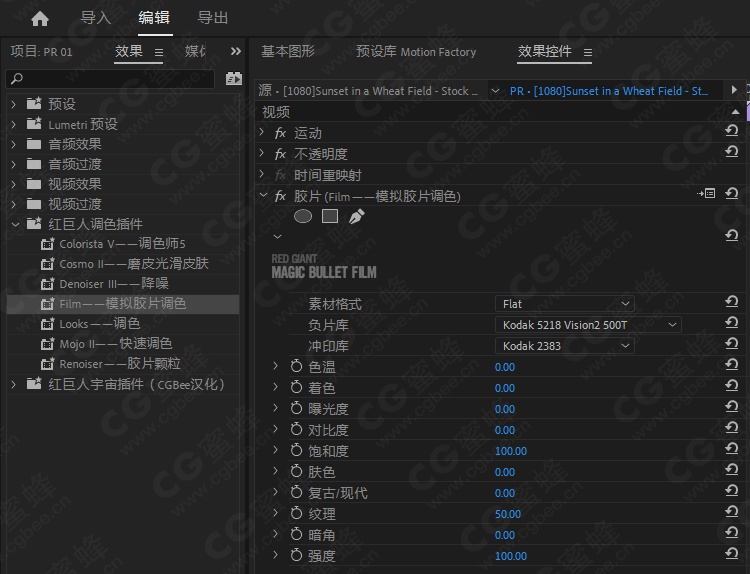This screenshot has width=750, height=574.
Task: Click the 饱和度 value 100.00
Action: (511, 451)
